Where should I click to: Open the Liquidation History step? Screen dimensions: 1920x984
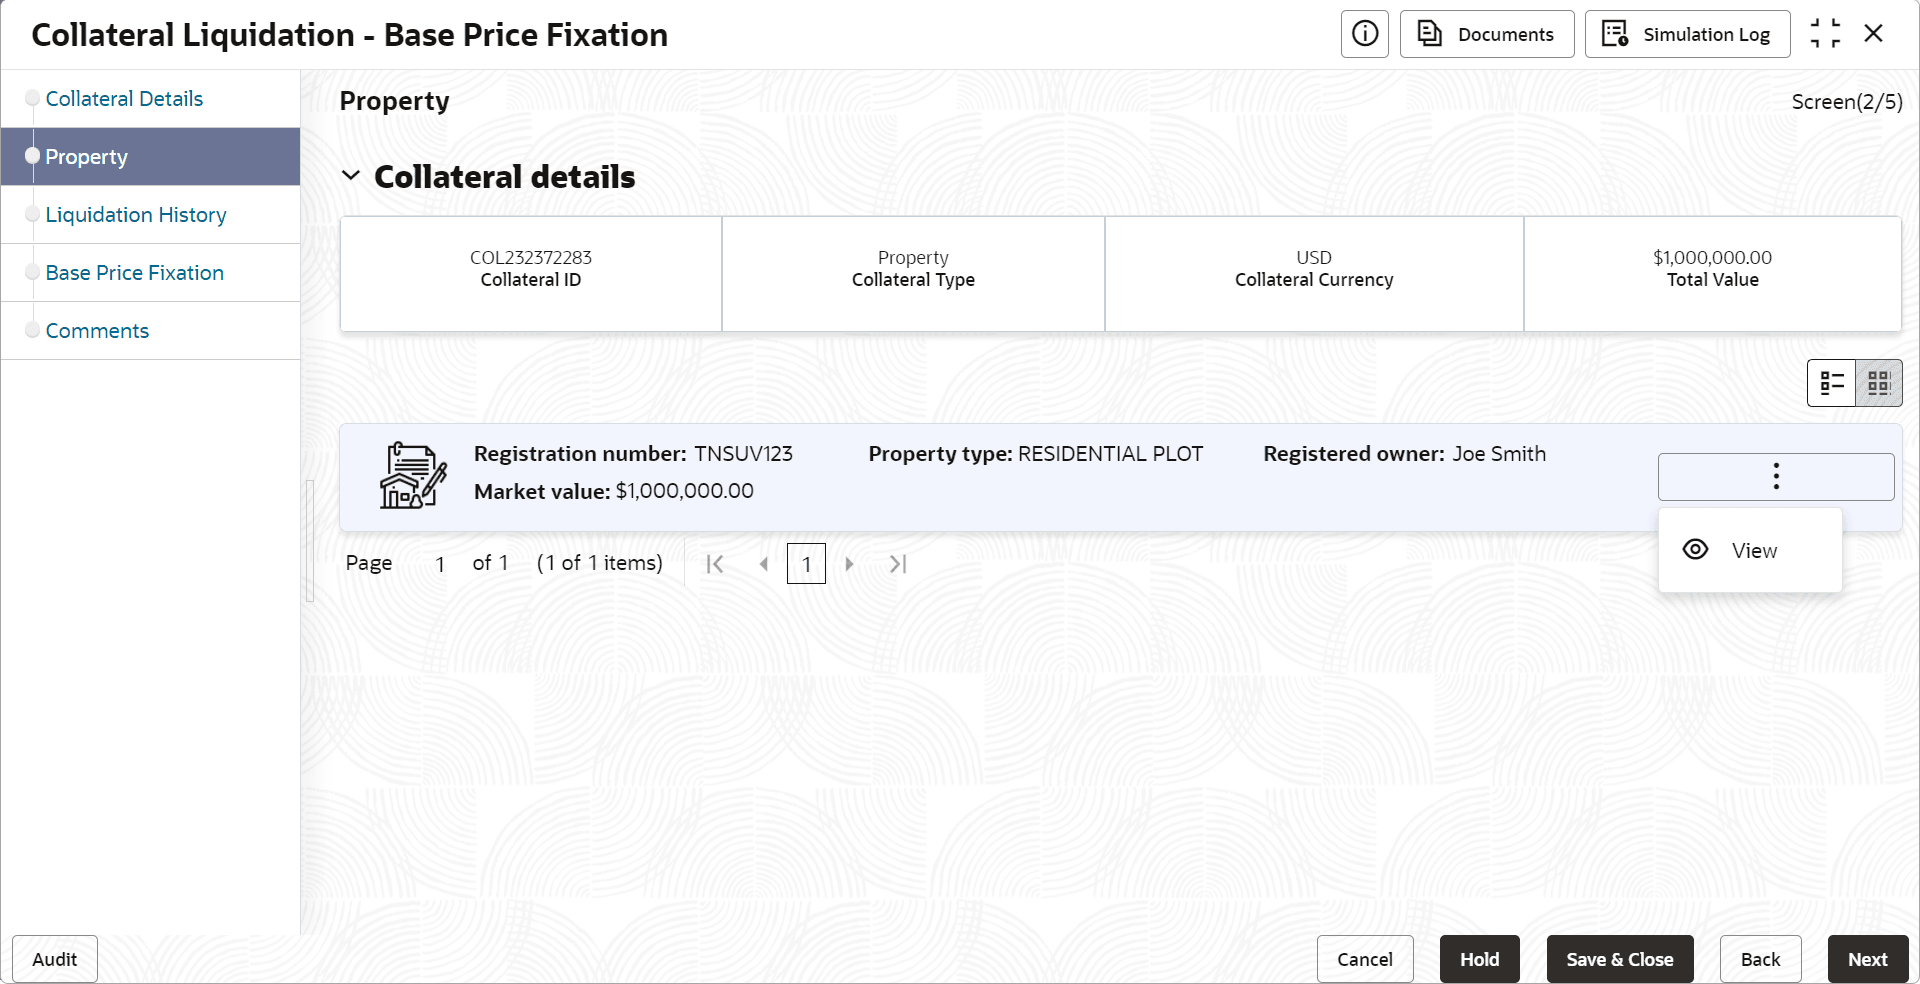(x=136, y=215)
